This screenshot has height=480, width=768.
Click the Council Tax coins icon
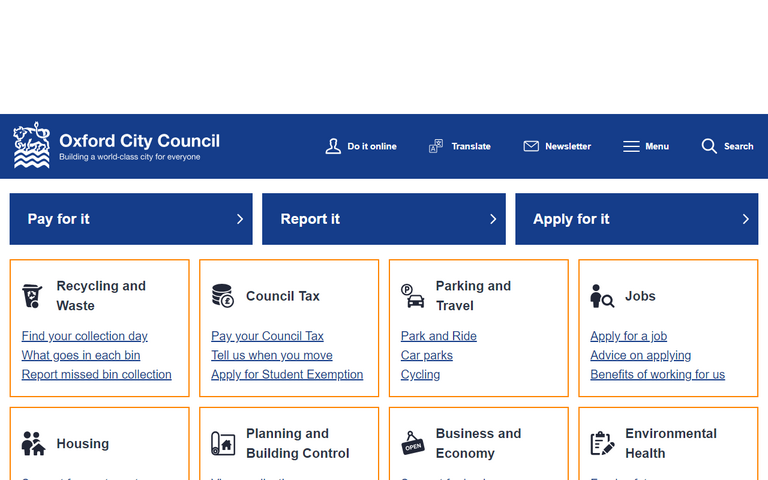tap(222, 296)
